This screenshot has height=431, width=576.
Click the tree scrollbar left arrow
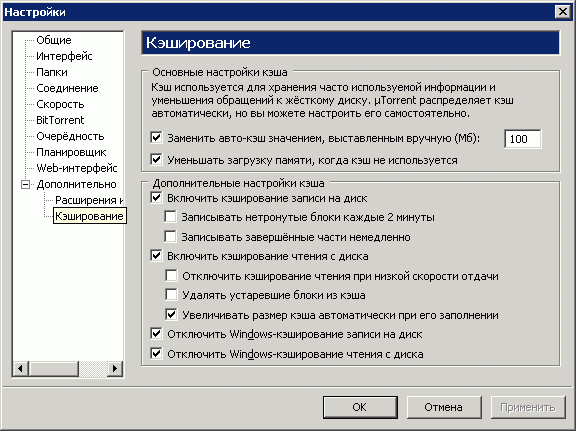pos(21,368)
